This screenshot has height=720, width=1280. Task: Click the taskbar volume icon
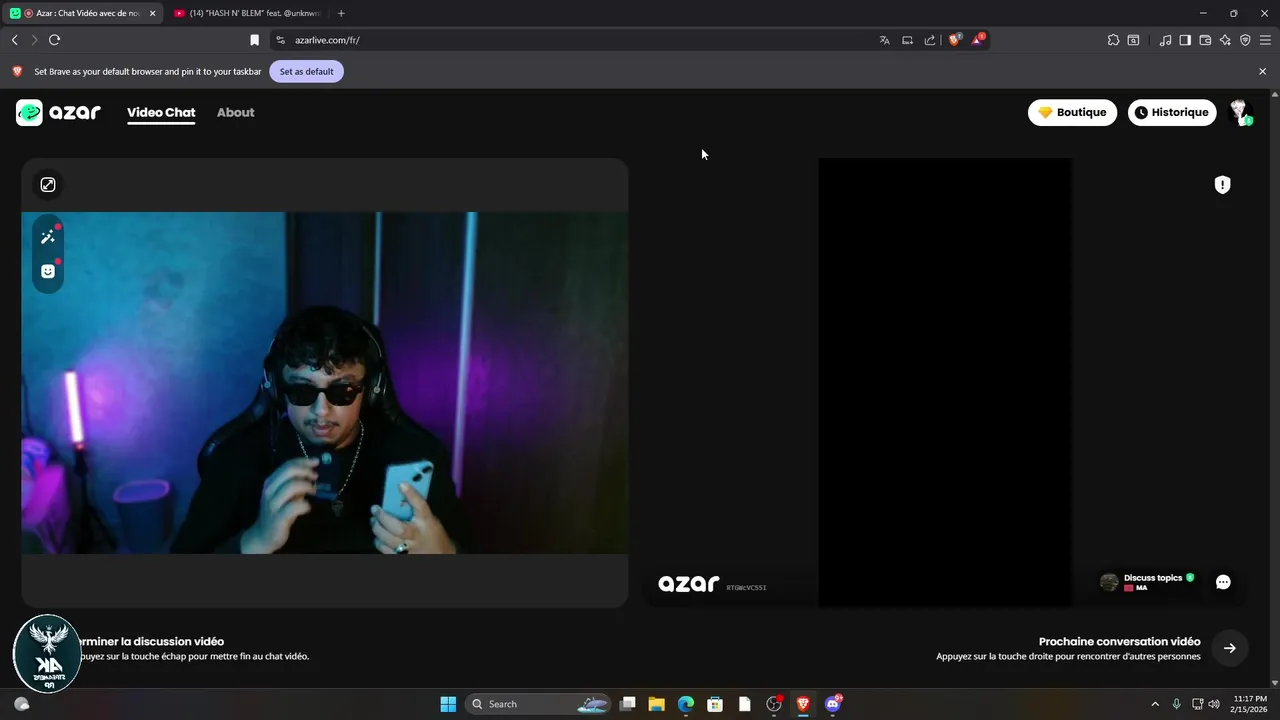(1214, 704)
